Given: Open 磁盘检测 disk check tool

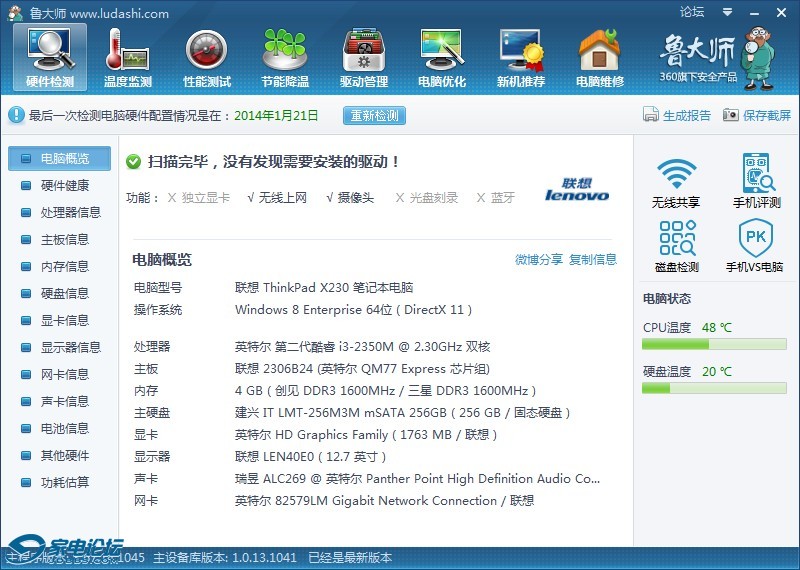Looking at the screenshot, I should (677, 246).
